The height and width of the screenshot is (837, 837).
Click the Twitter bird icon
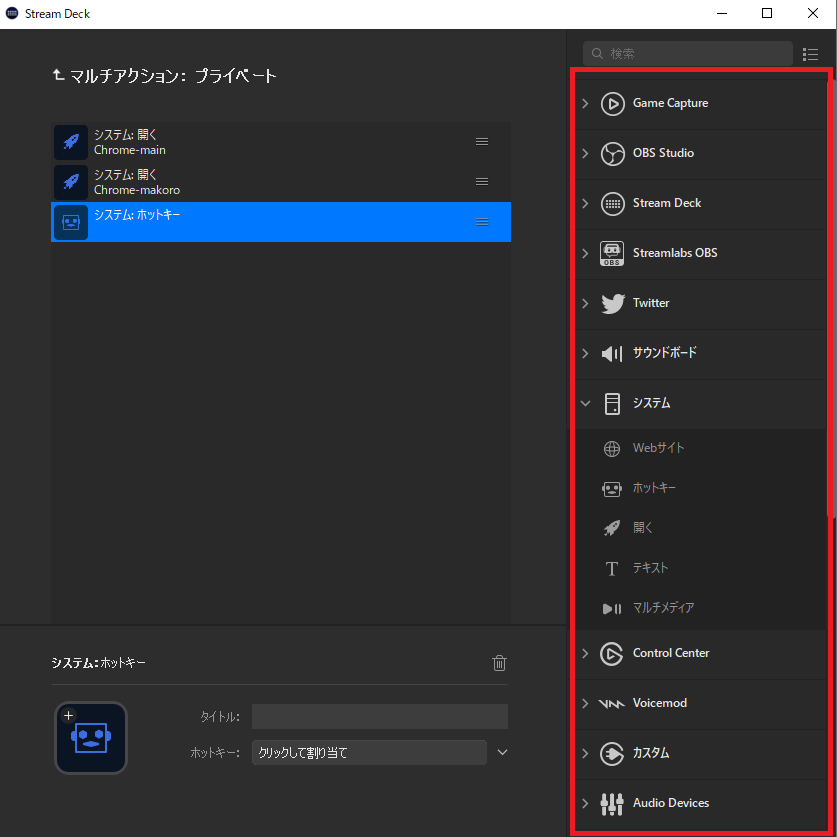click(612, 304)
